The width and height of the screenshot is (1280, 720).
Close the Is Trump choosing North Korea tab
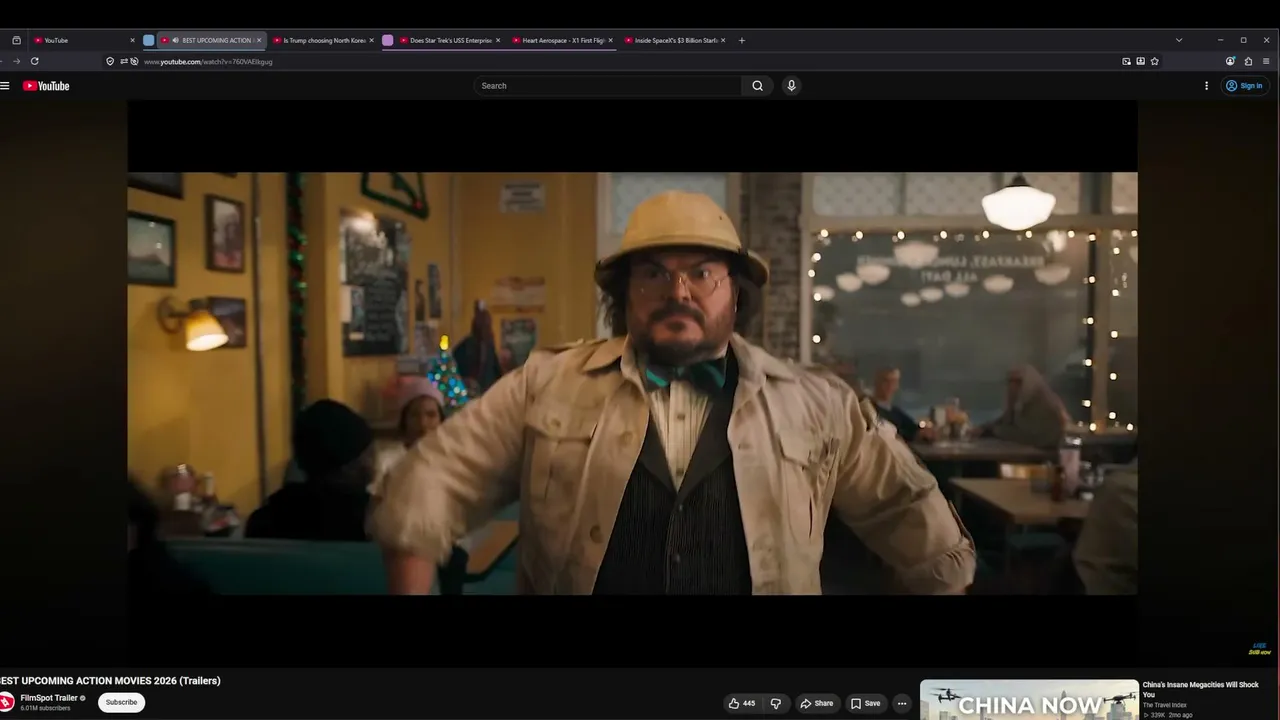[x=371, y=40]
